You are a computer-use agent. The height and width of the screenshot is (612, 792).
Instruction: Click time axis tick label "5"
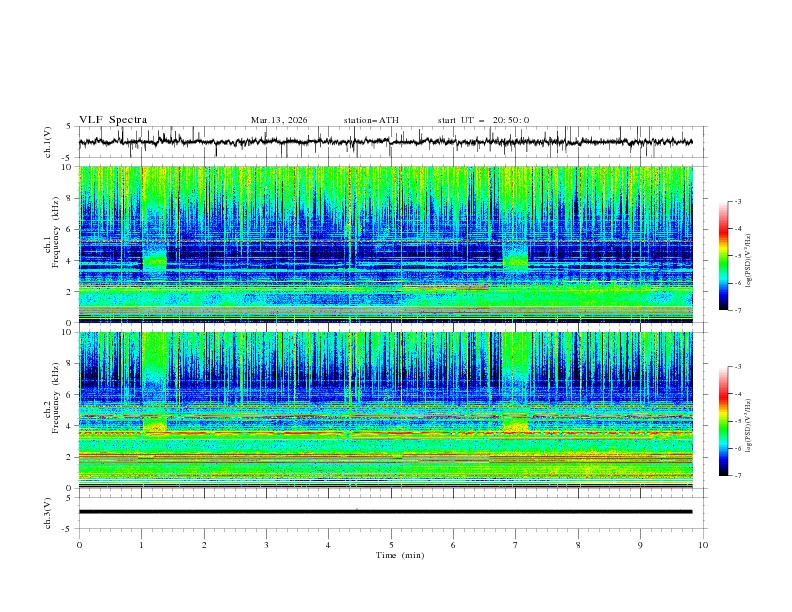click(391, 545)
